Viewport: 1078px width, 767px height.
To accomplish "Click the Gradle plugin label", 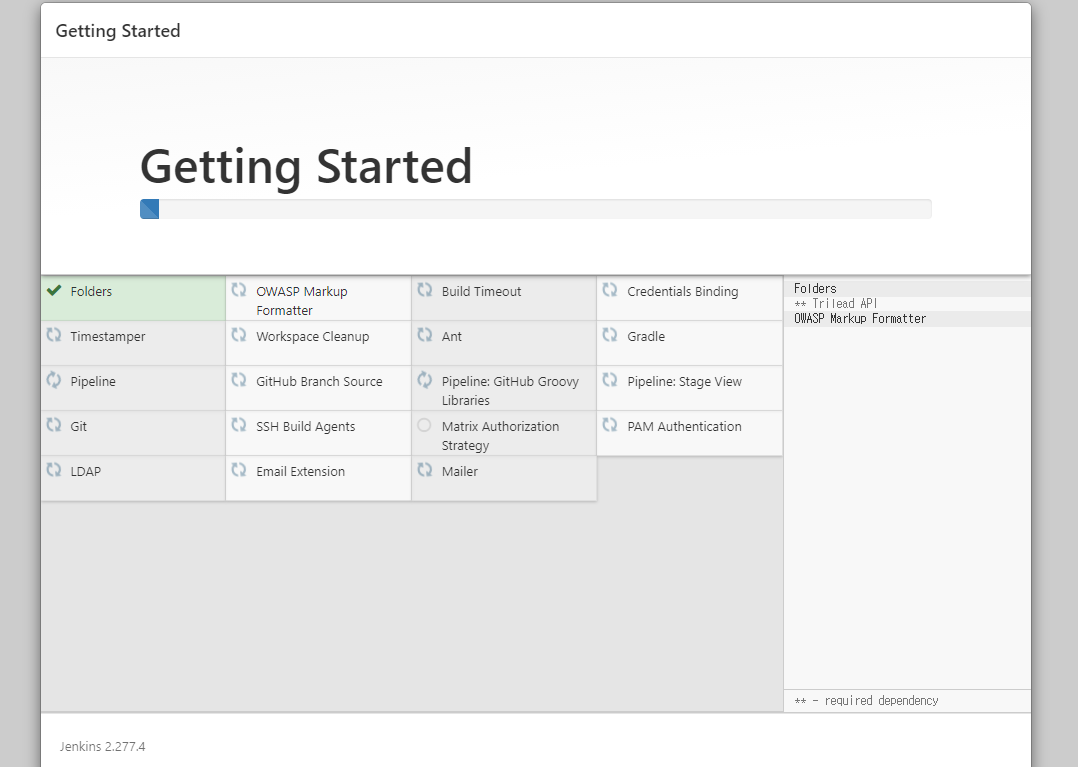I will point(646,337).
